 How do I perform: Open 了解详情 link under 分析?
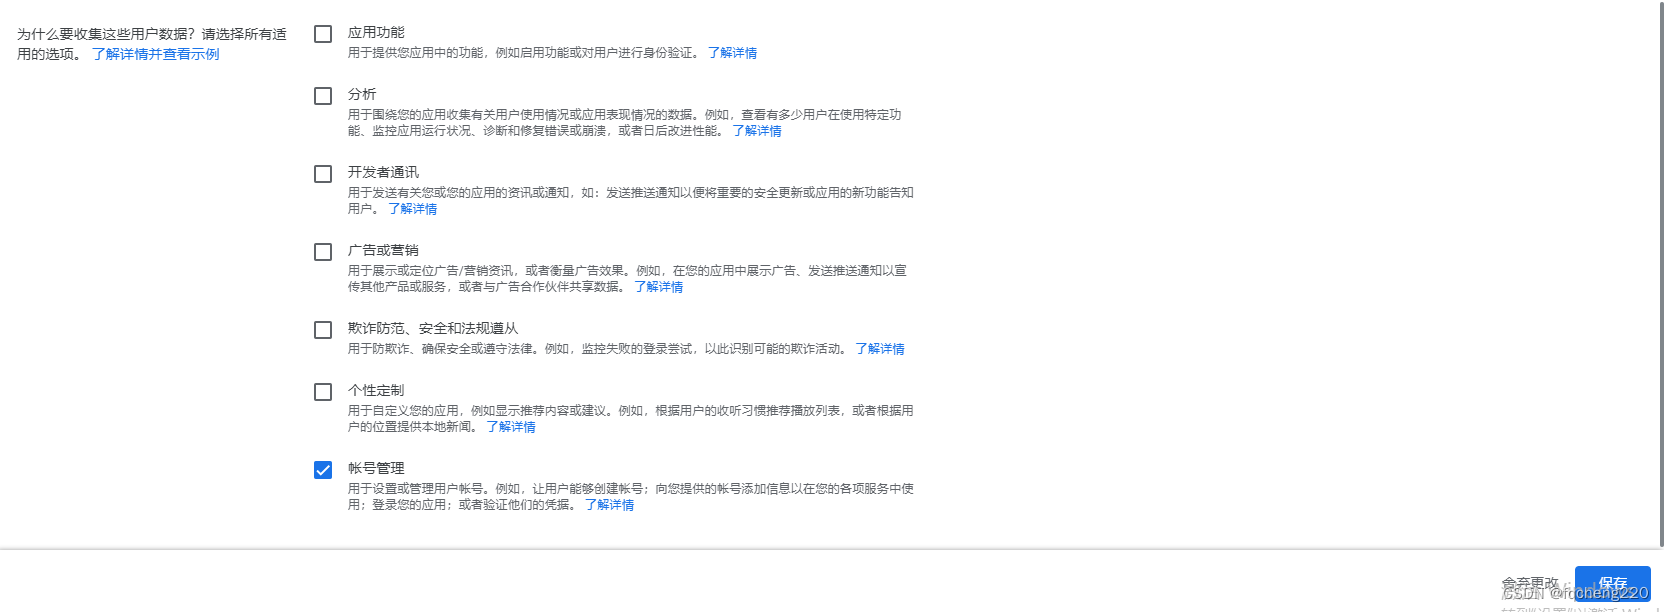757,131
